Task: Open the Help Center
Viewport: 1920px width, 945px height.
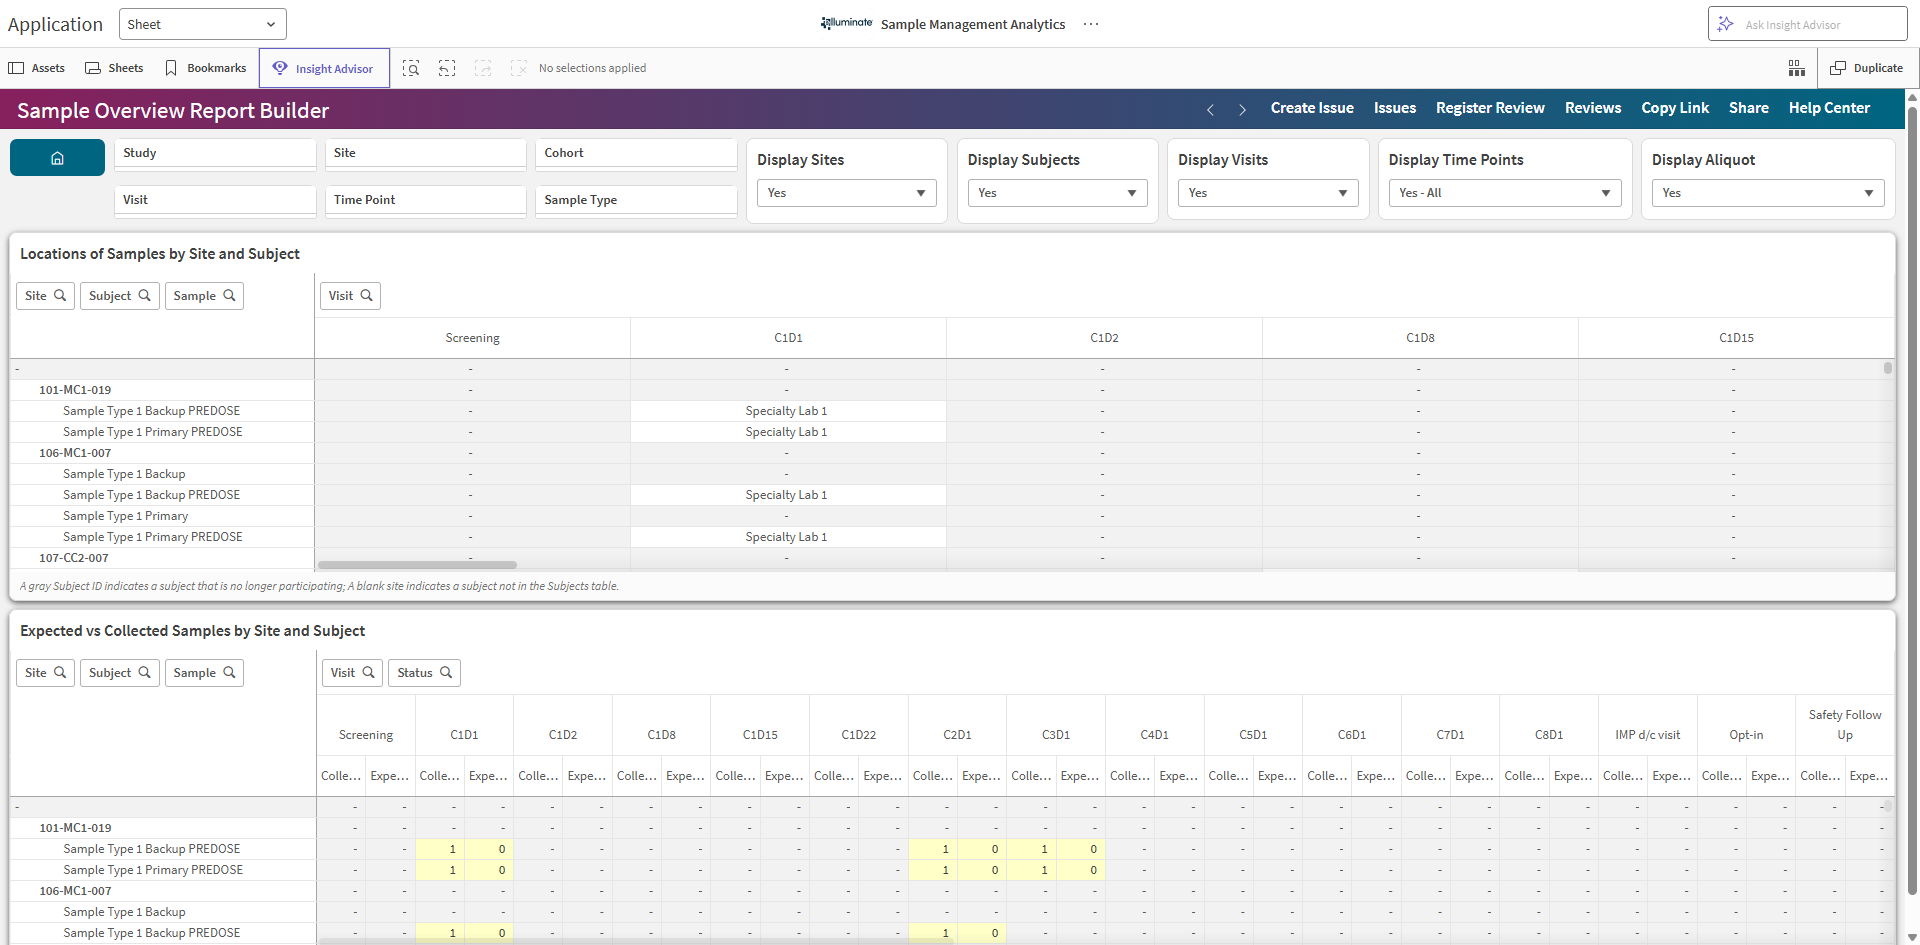Action: [1829, 108]
